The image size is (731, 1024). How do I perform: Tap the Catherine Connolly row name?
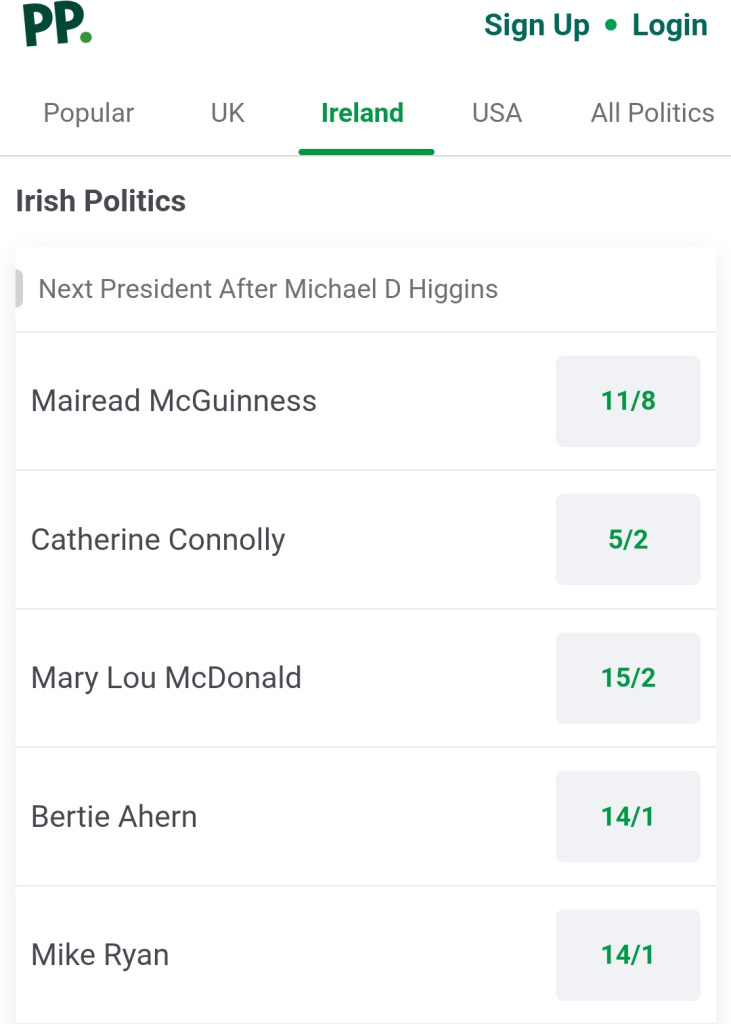[158, 540]
